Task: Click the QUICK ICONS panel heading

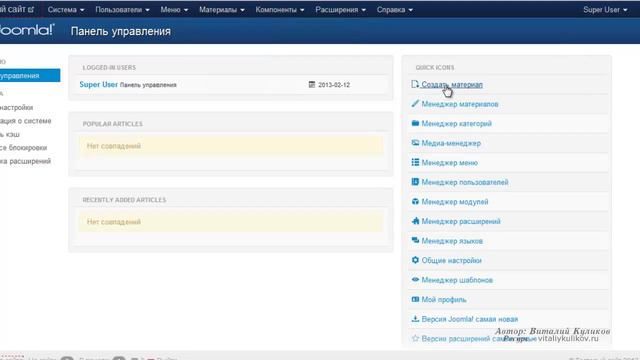Action: click(x=435, y=67)
